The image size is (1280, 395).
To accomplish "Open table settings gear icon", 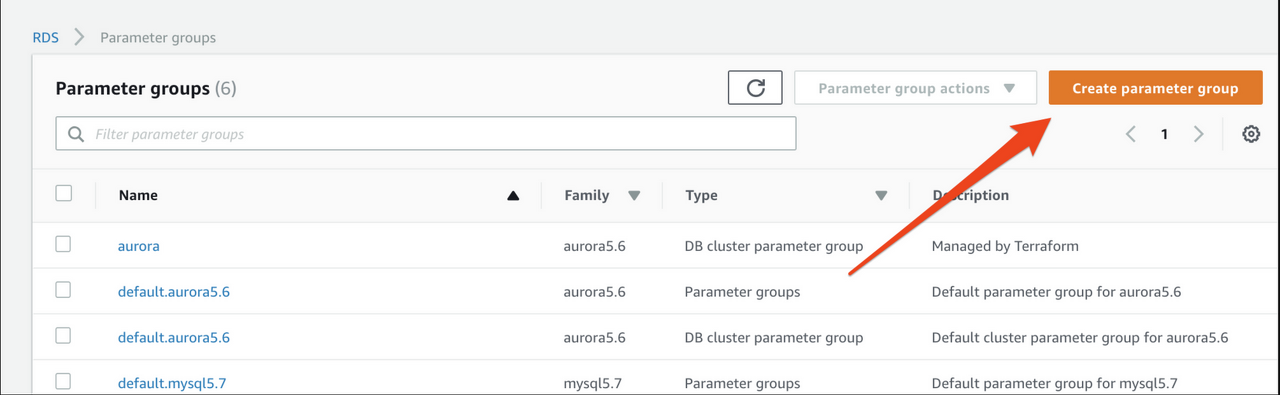I will [x=1250, y=134].
